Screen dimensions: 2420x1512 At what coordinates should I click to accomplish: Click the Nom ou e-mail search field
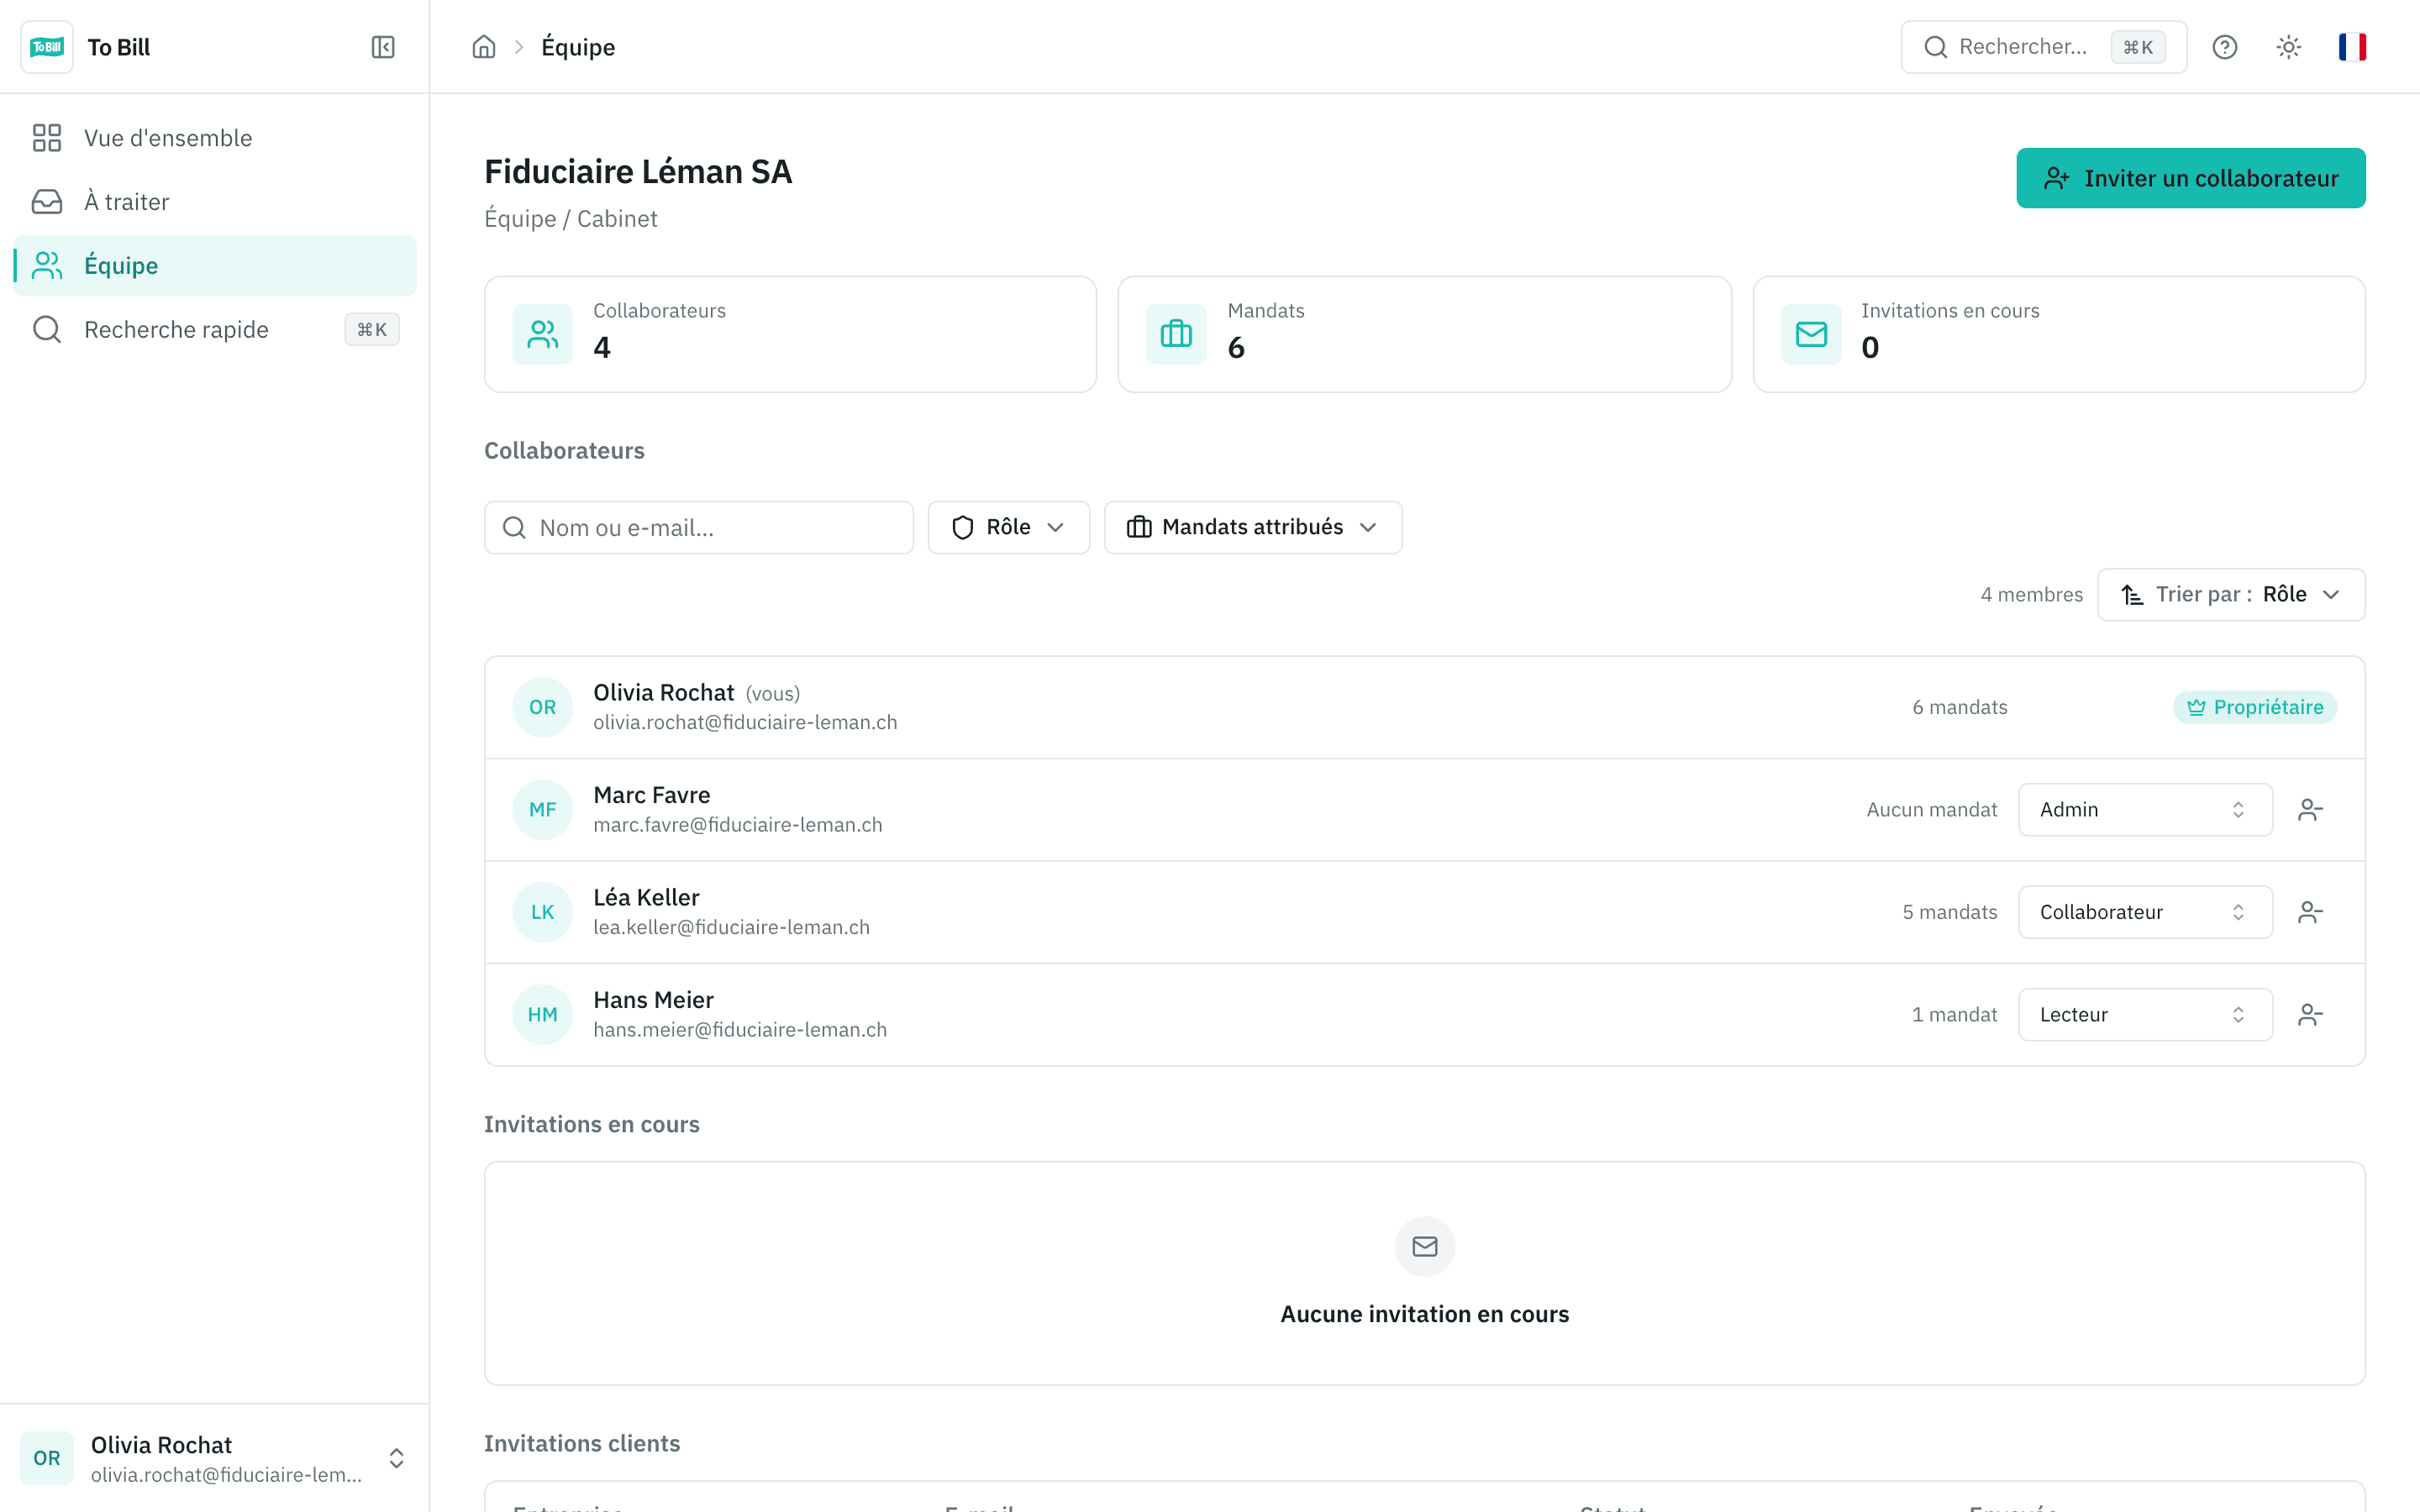[698, 527]
